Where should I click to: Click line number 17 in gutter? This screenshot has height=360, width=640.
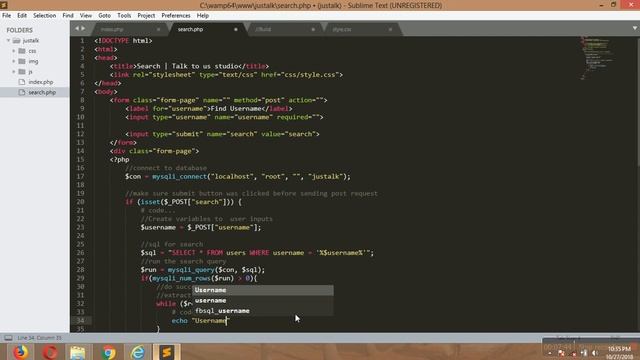pyautogui.click(x=80, y=176)
